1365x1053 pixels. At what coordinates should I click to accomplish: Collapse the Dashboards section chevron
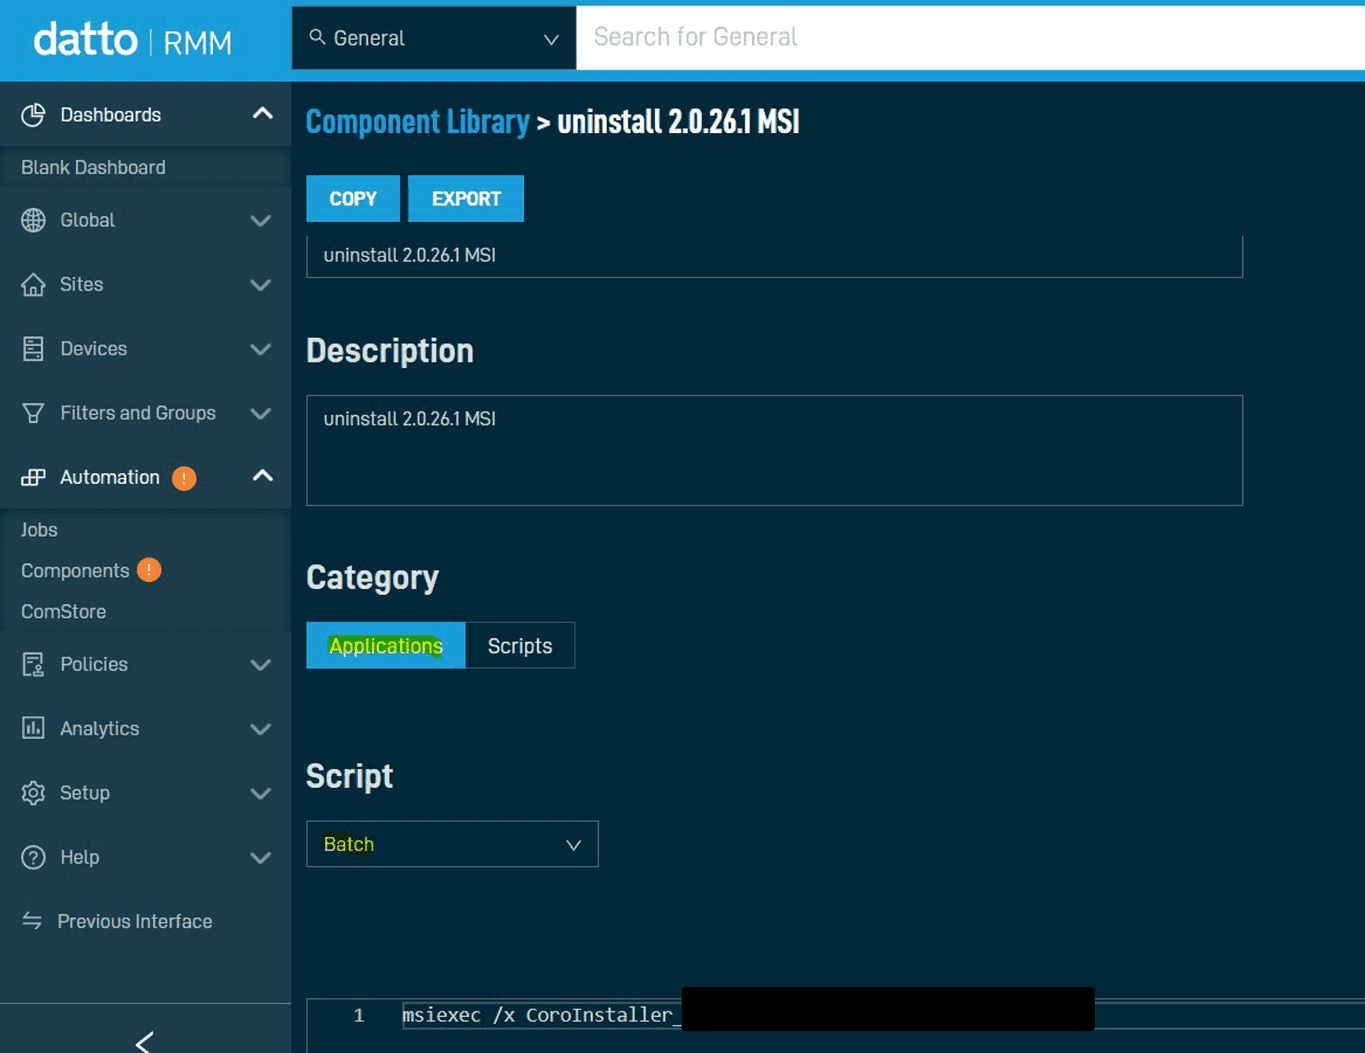(x=261, y=114)
